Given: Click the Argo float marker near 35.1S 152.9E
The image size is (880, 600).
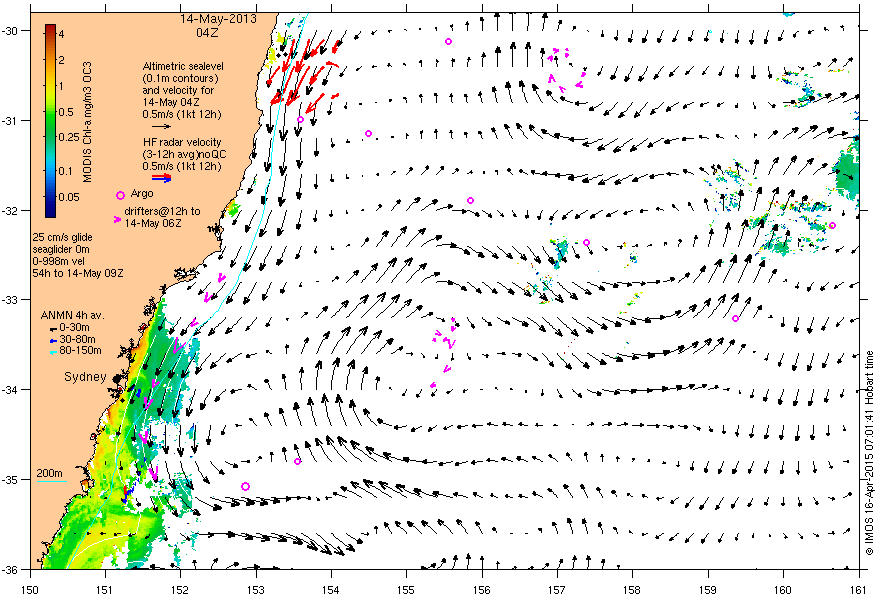Looking at the screenshot, I should pos(245,486).
